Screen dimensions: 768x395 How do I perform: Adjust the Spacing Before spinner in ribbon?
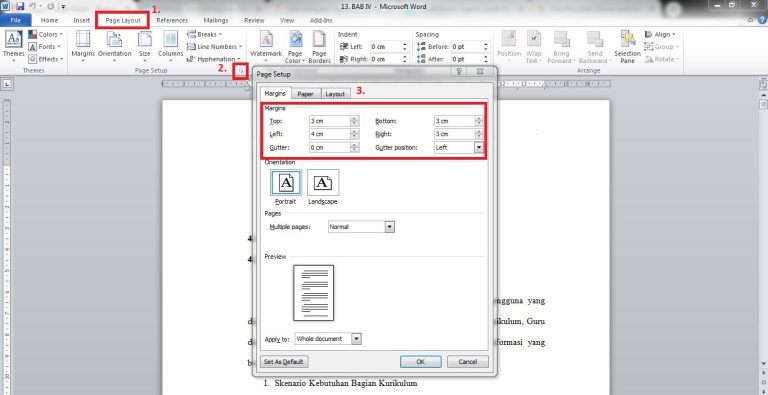486,47
